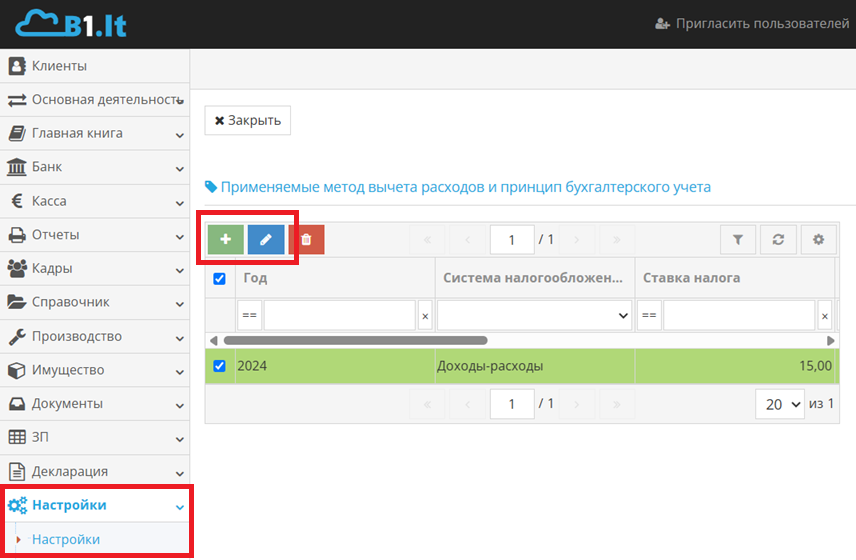Click the Закрыть button
856x560 pixels.
(247, 120)
